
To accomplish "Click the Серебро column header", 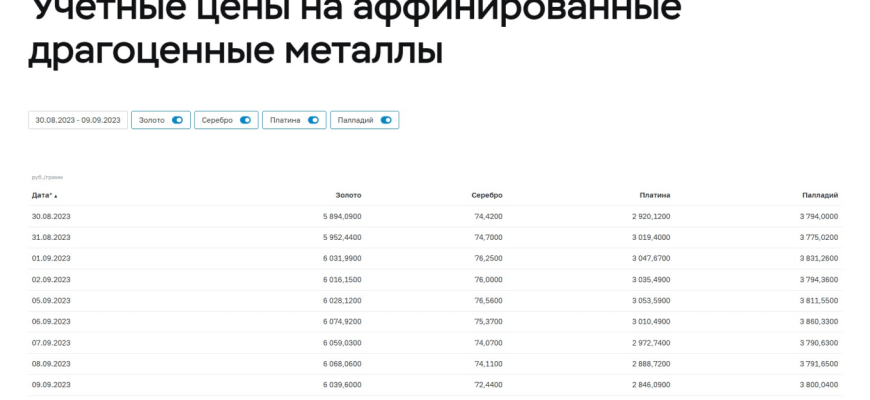I will (486, 195).
